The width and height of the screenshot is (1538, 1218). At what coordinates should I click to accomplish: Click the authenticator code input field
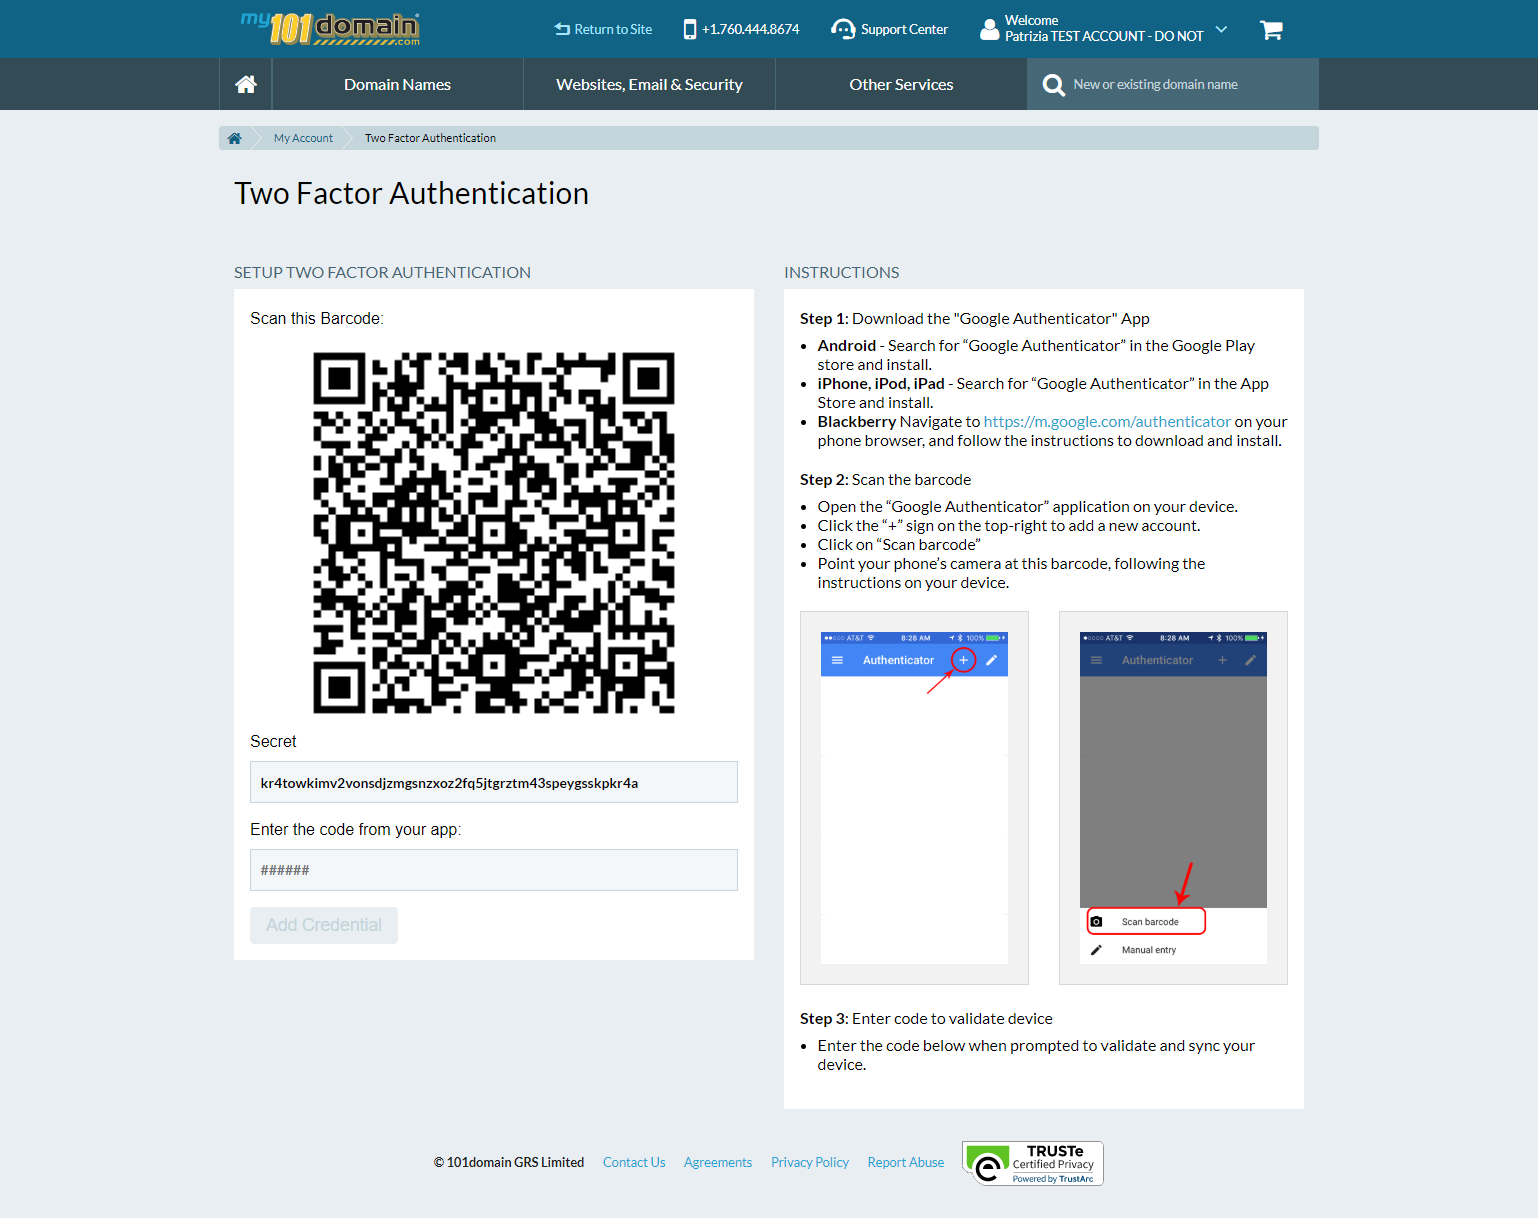point(494,870)
